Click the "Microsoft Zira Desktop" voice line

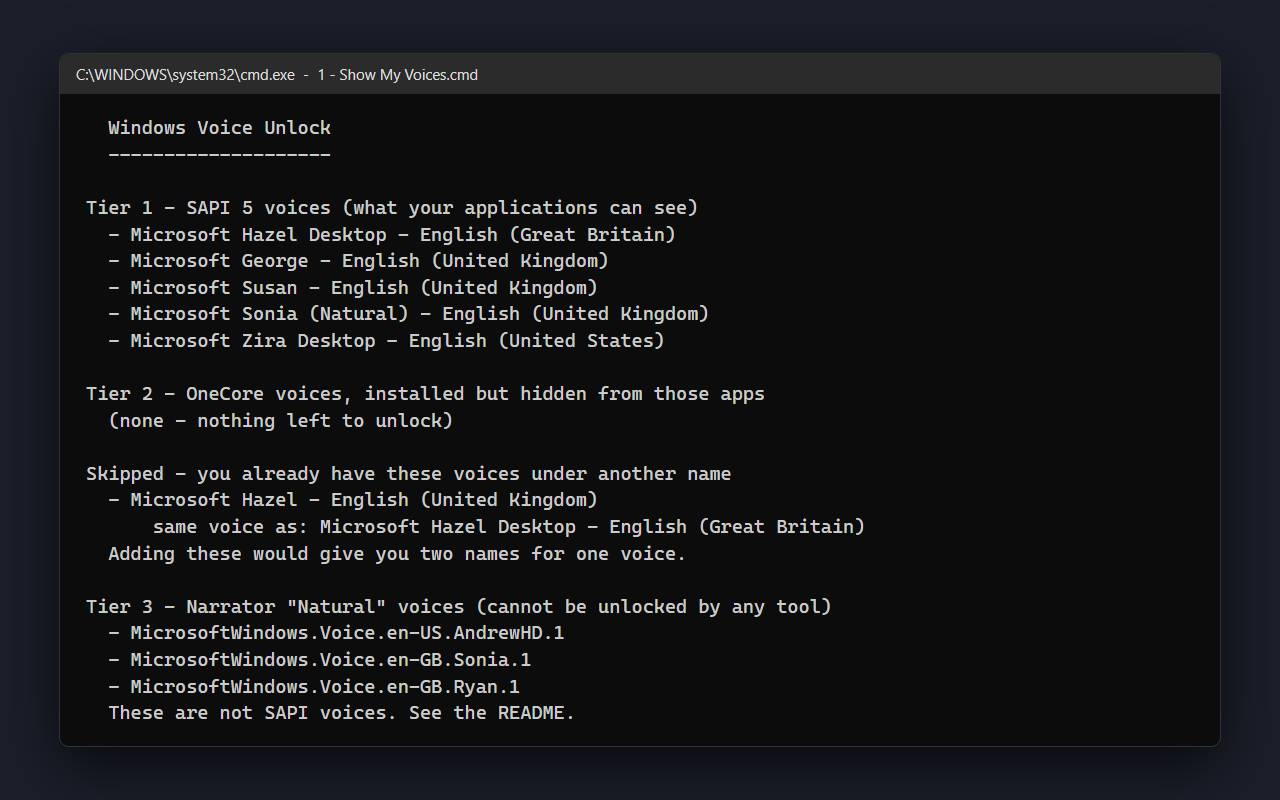386,340
